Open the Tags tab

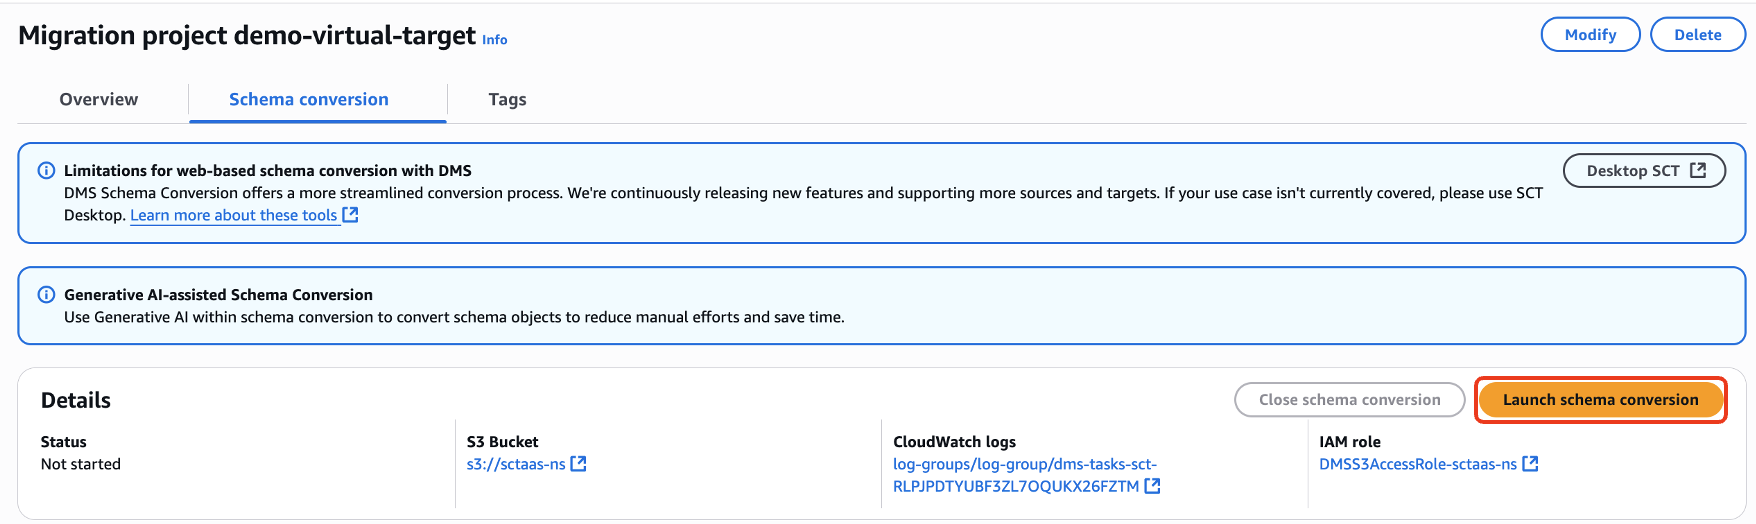[507, 99]
